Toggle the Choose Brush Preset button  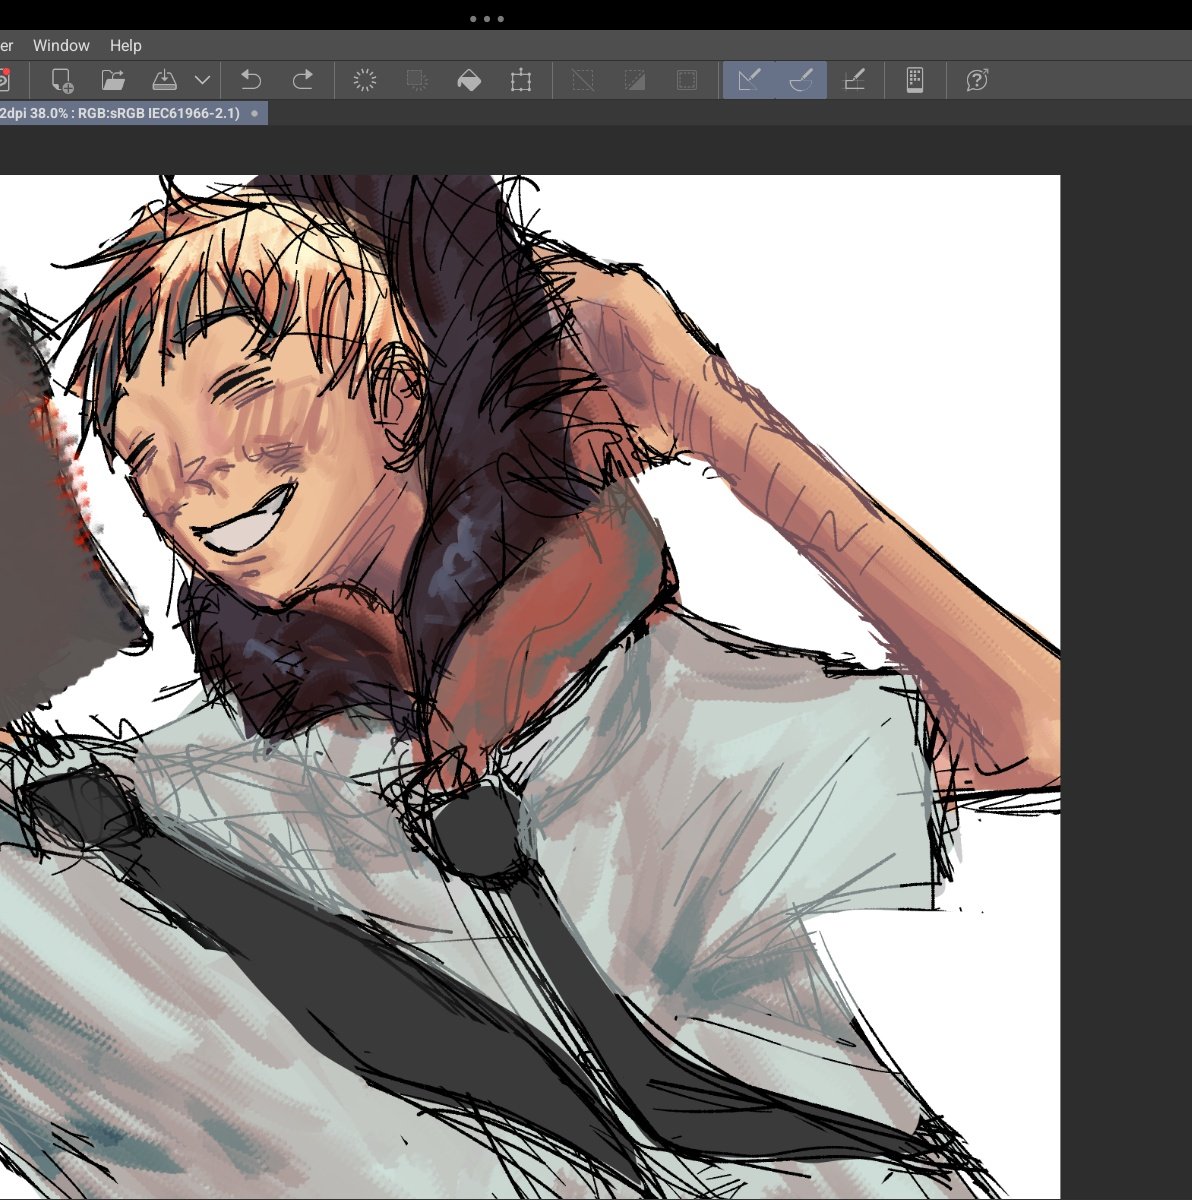(800, 80)
